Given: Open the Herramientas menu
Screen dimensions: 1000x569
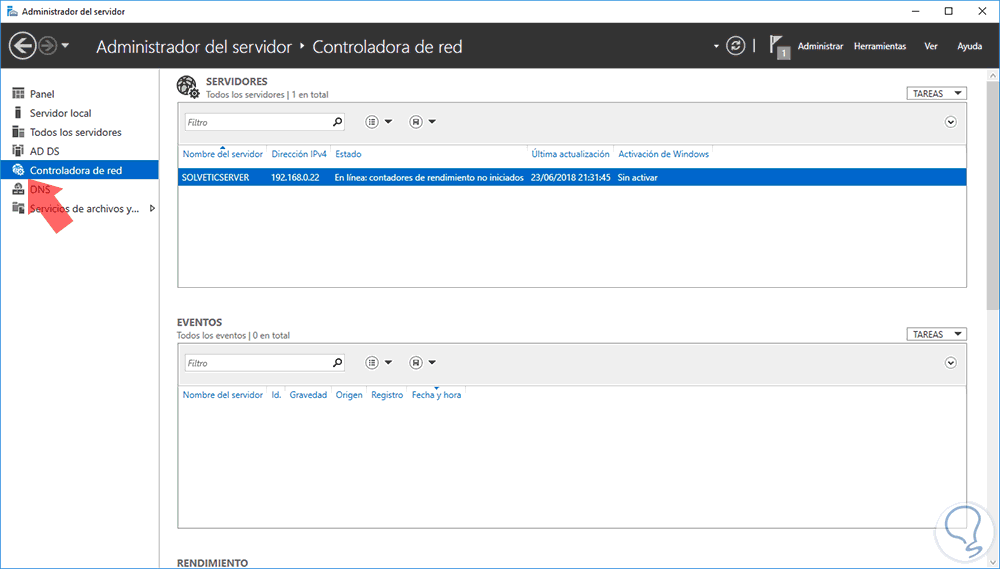Looking at the screenshot, I should (x=880, y=46).
